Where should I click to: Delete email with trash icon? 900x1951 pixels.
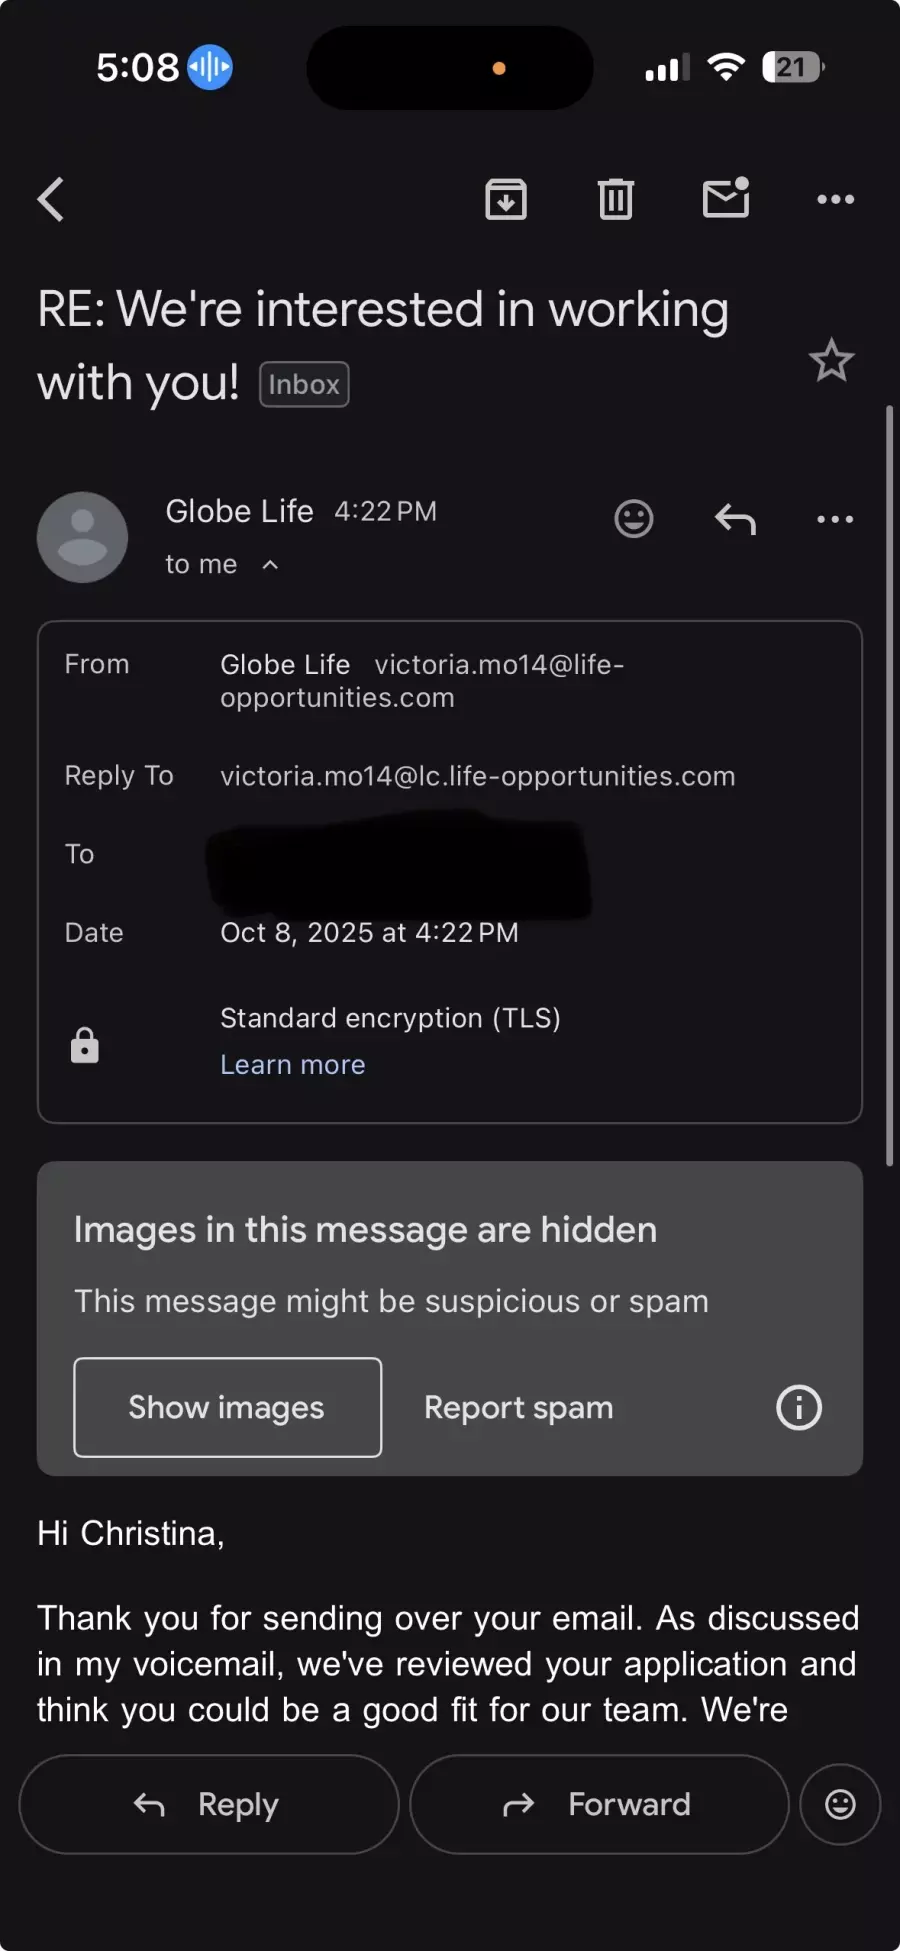coord(615,199)
